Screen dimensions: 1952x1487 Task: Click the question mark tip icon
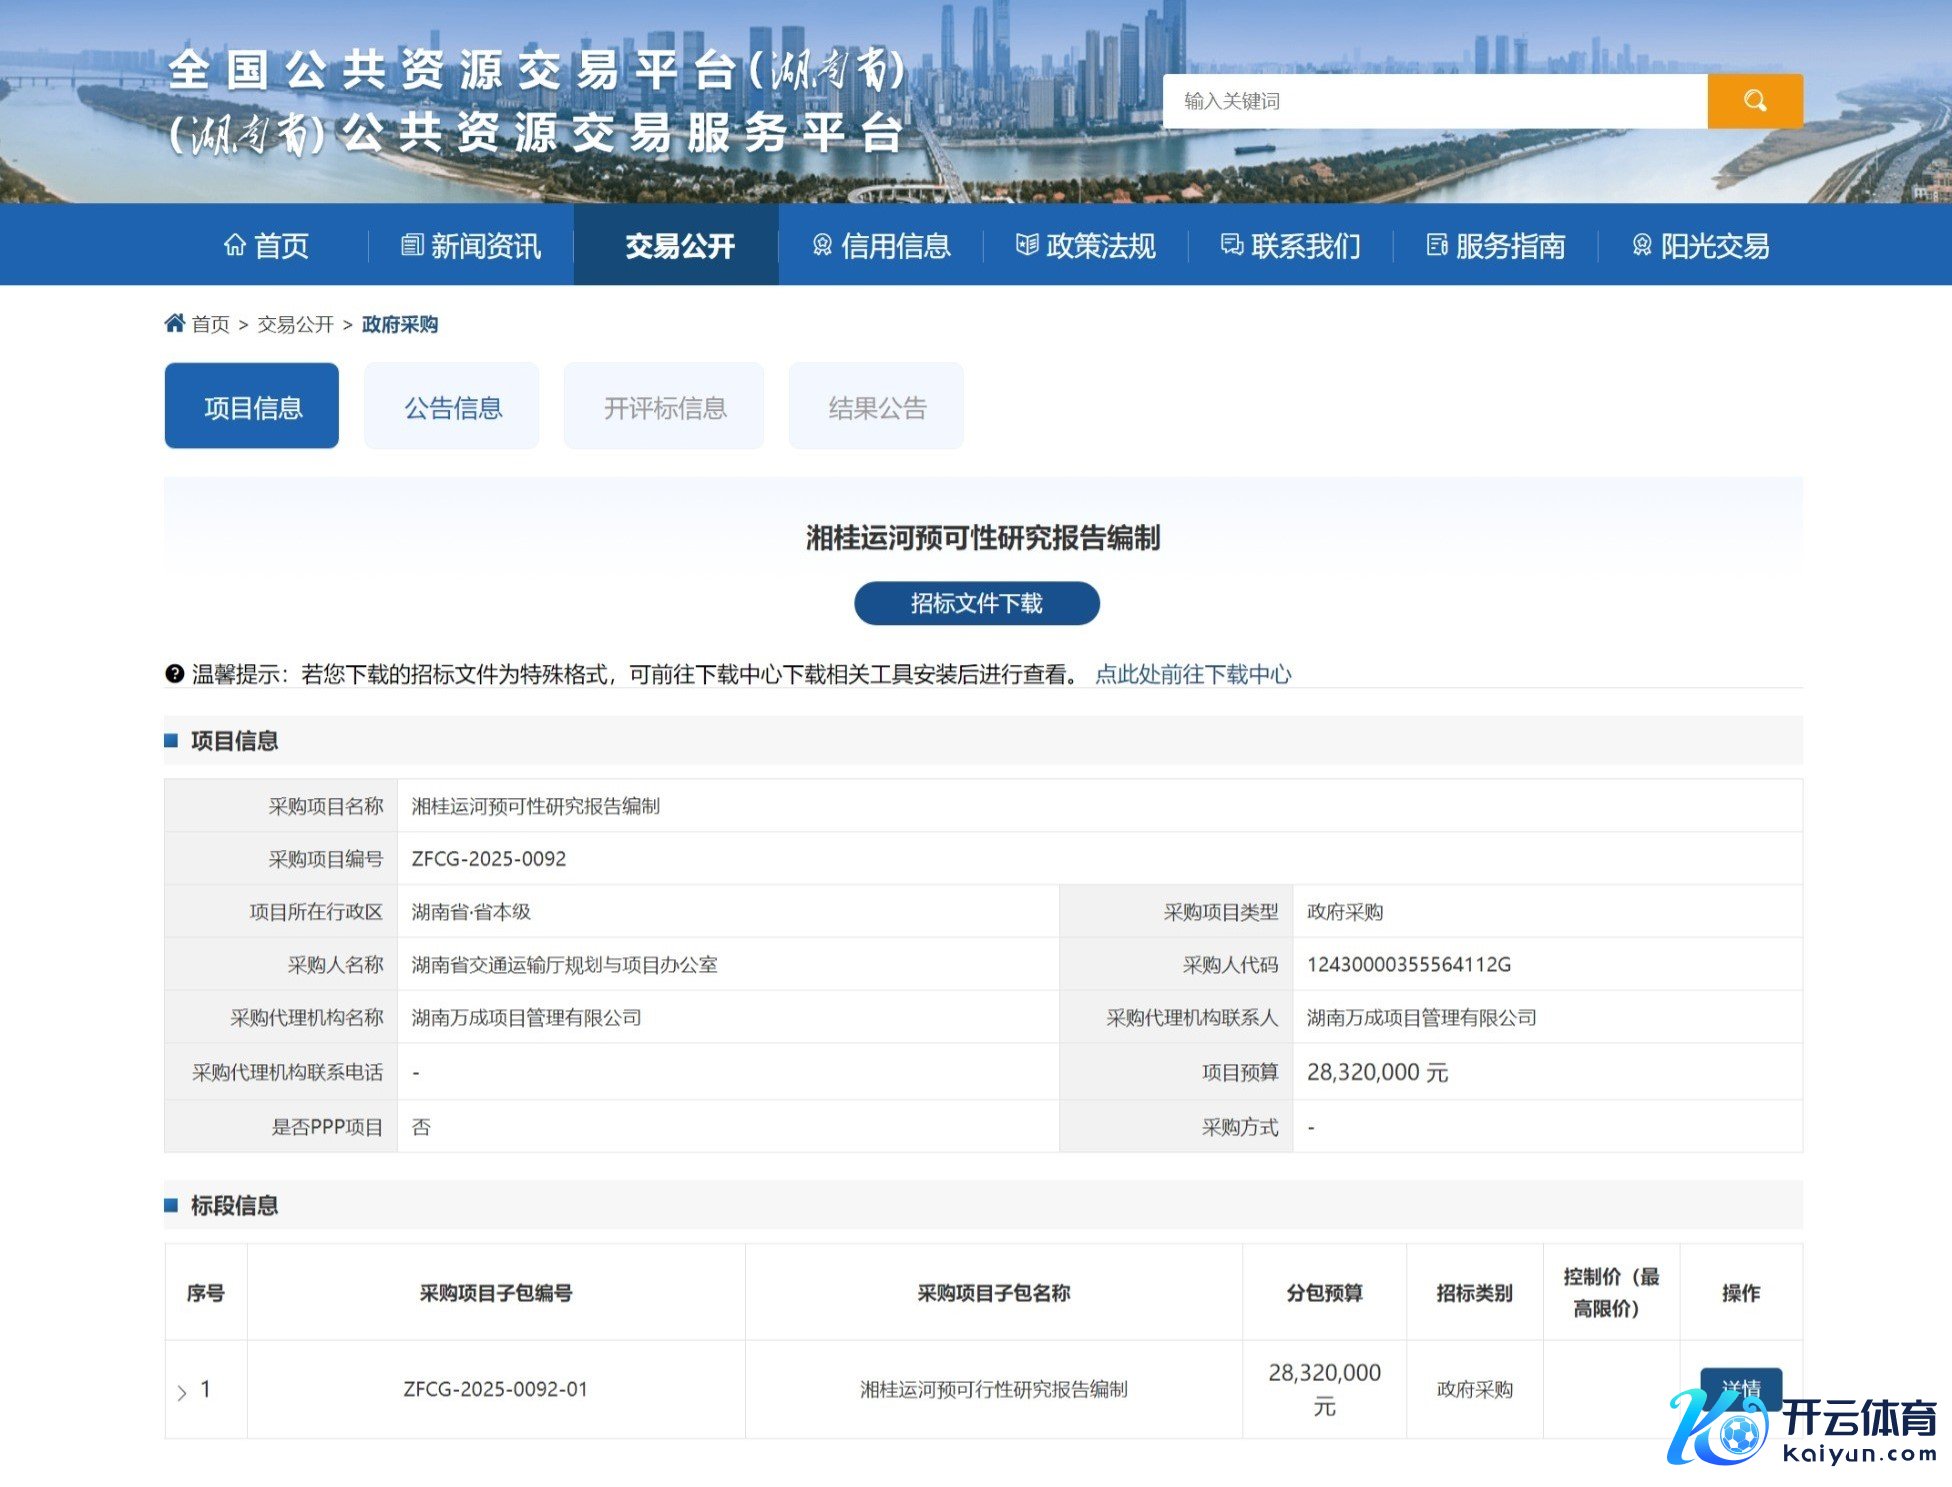click(x=174, y=674)
